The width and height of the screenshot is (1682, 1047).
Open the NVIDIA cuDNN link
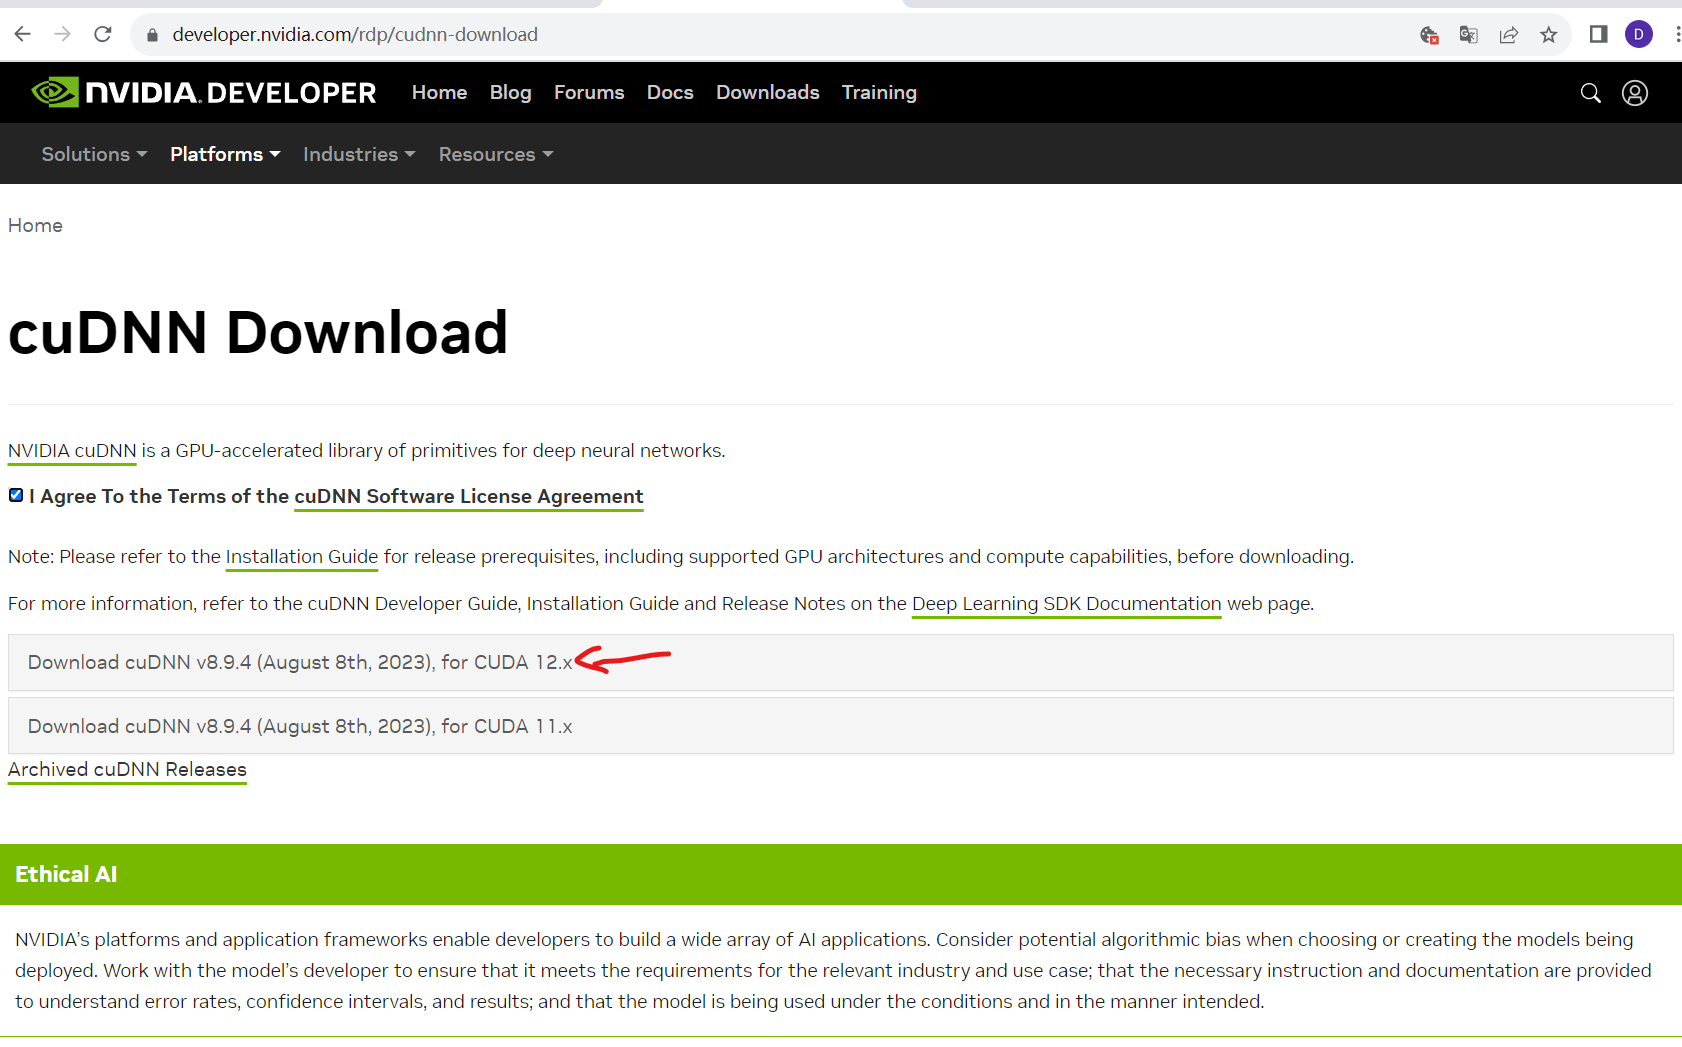[72, 451]
